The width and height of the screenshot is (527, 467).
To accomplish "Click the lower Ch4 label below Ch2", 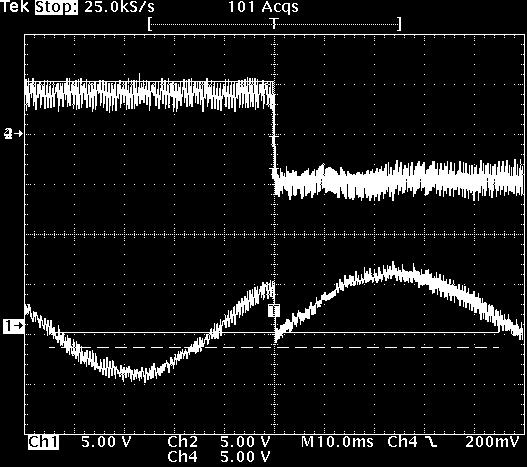I will click(183, 457).
